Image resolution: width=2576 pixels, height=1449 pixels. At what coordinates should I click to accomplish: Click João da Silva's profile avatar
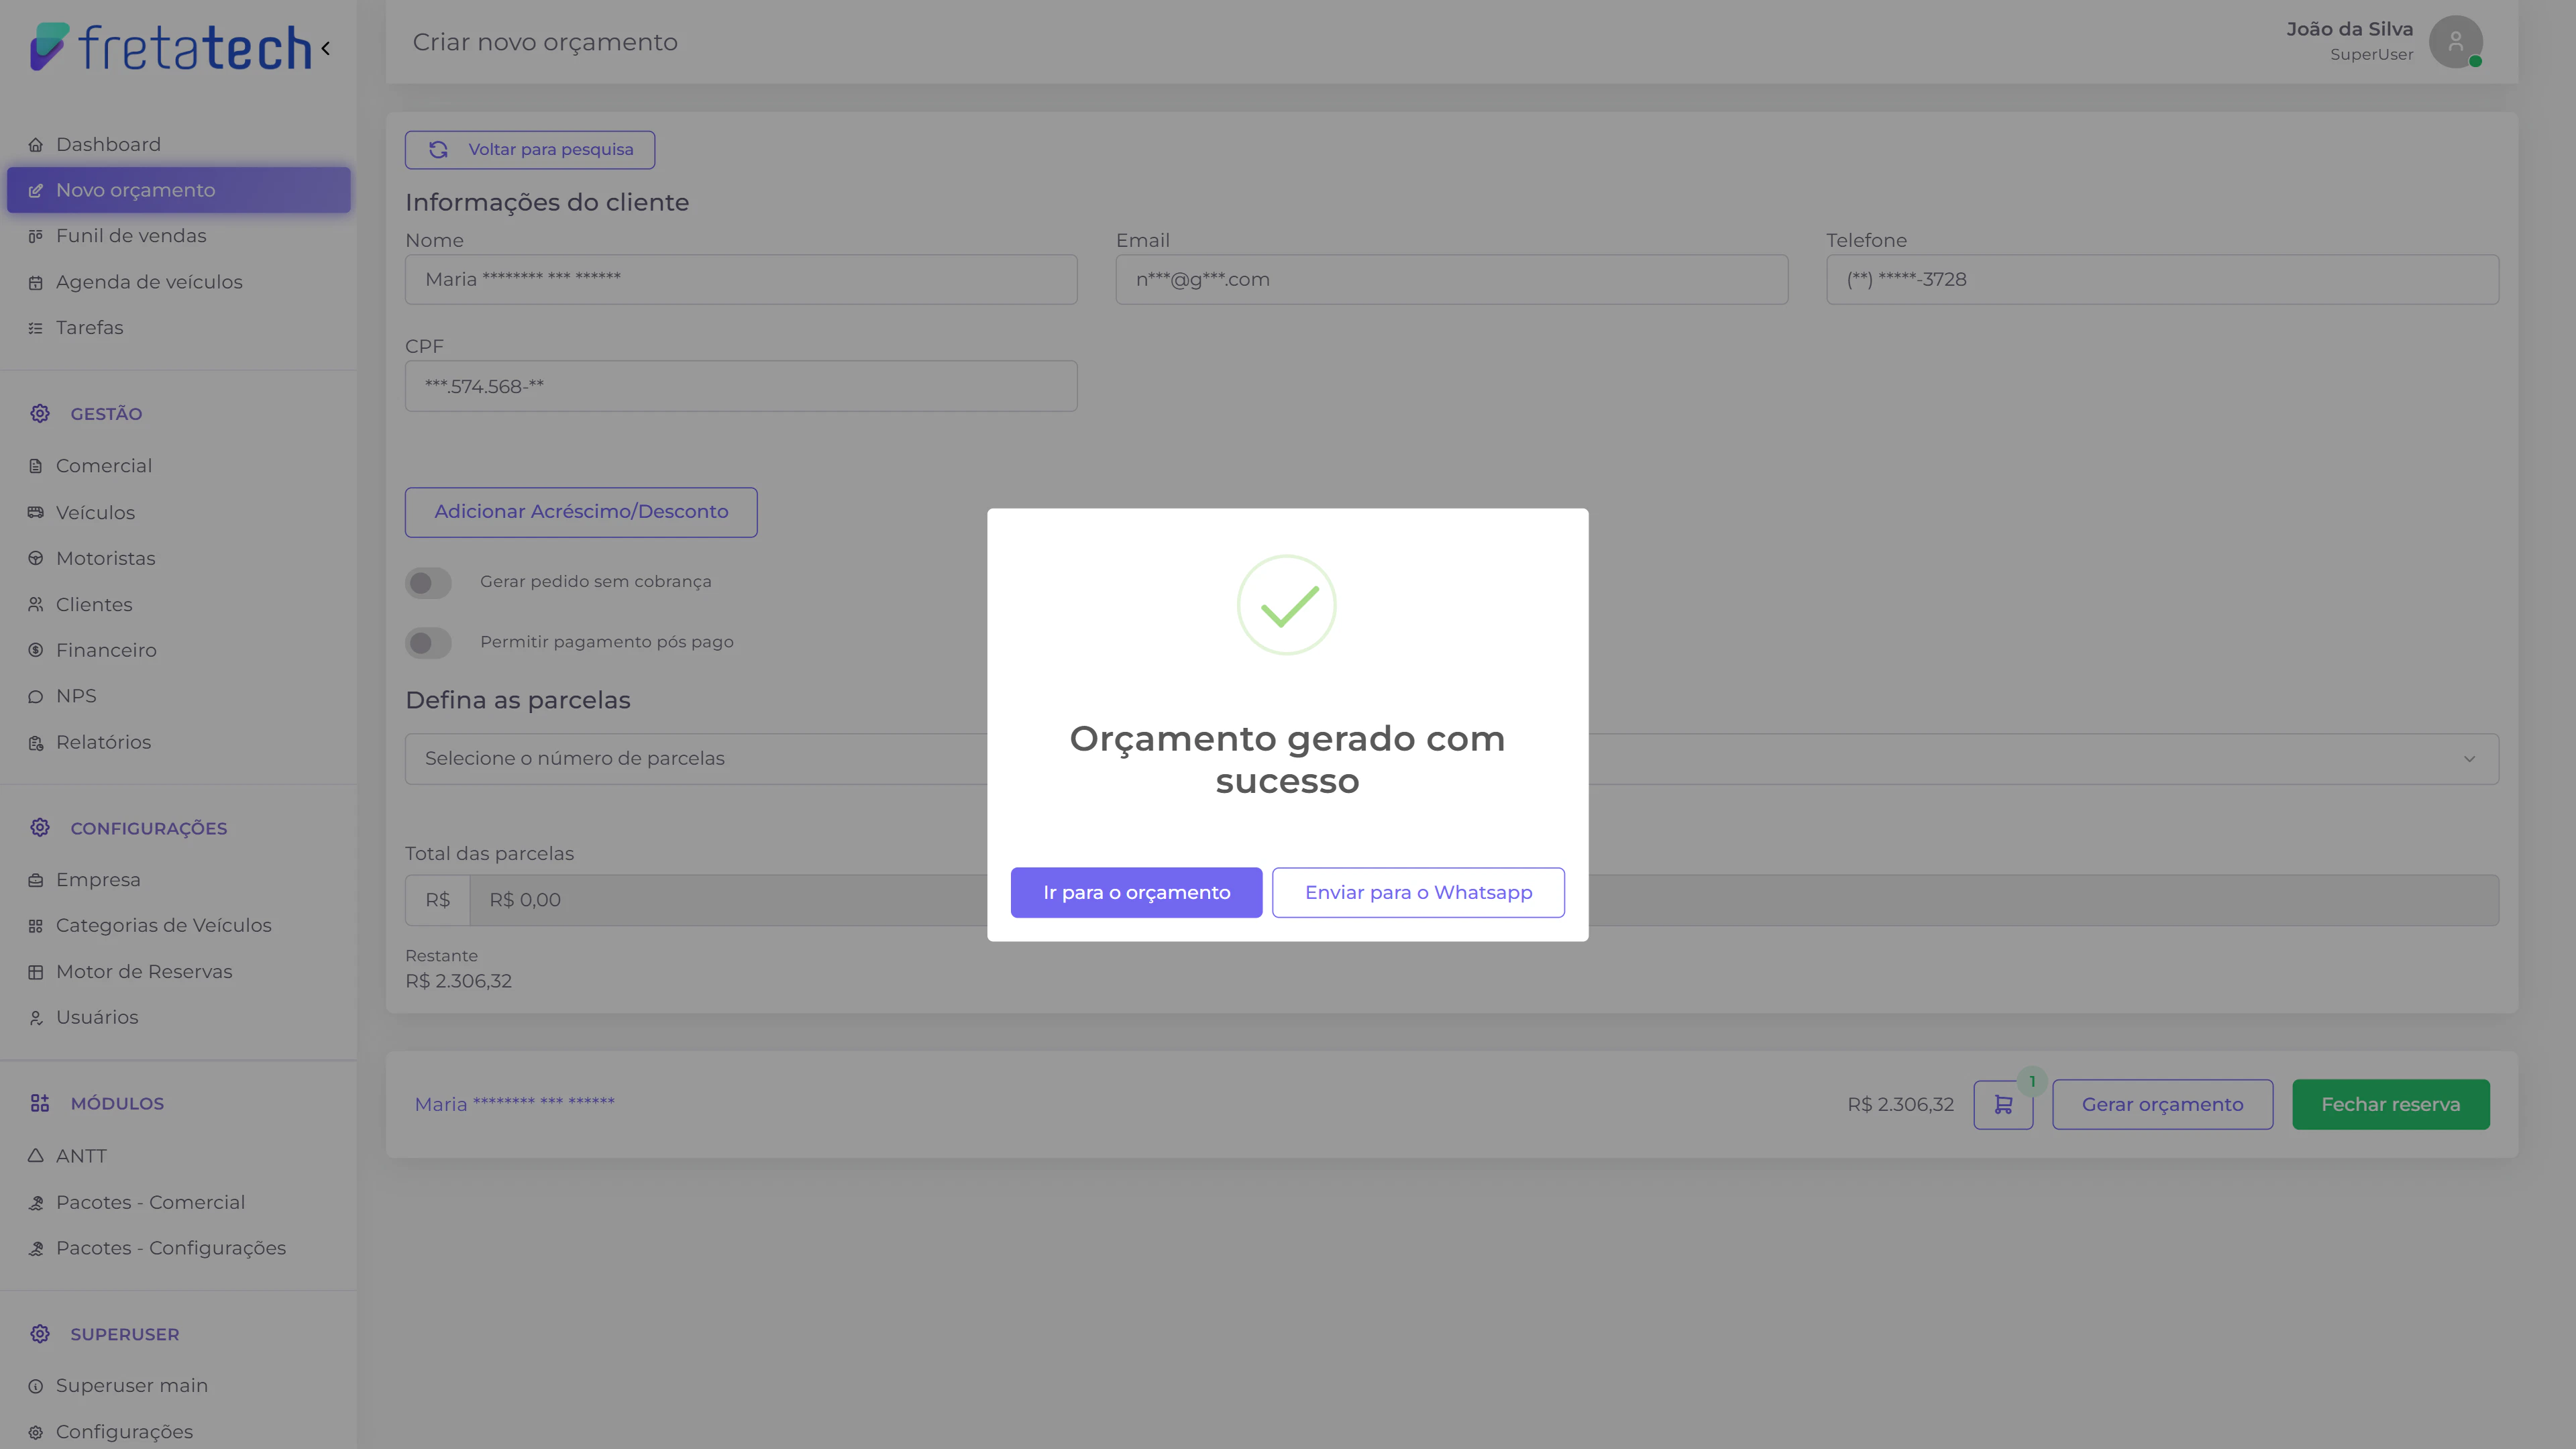point(2456,41)
